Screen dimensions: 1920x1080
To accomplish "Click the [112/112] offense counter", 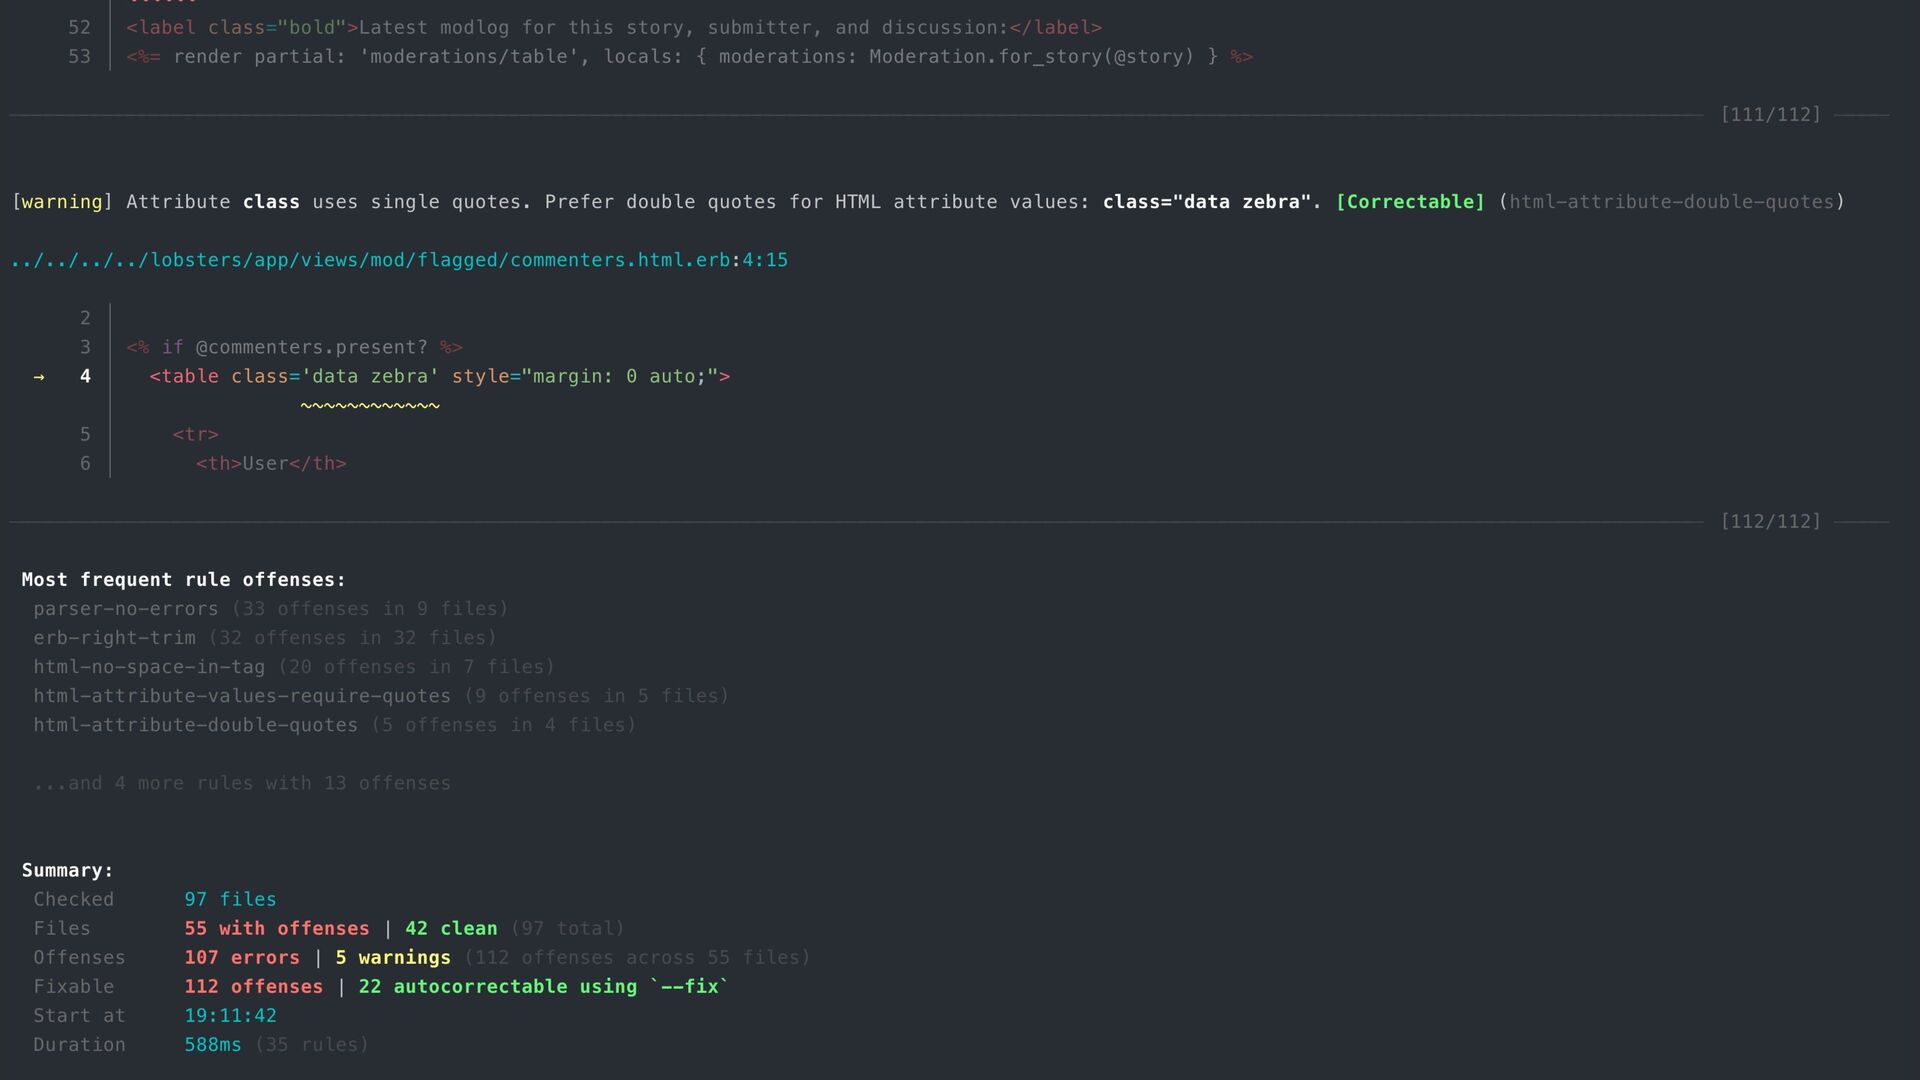I will point(1770,522).
